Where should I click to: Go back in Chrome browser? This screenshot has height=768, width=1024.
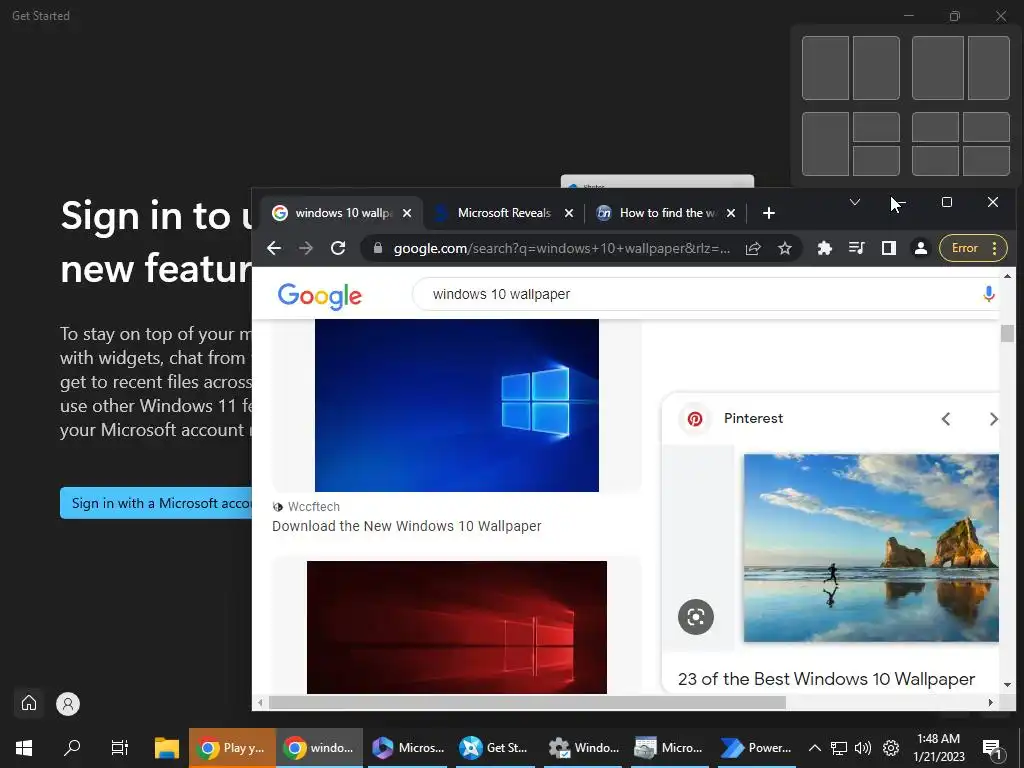pyautogui.click(x=274, y=248)
